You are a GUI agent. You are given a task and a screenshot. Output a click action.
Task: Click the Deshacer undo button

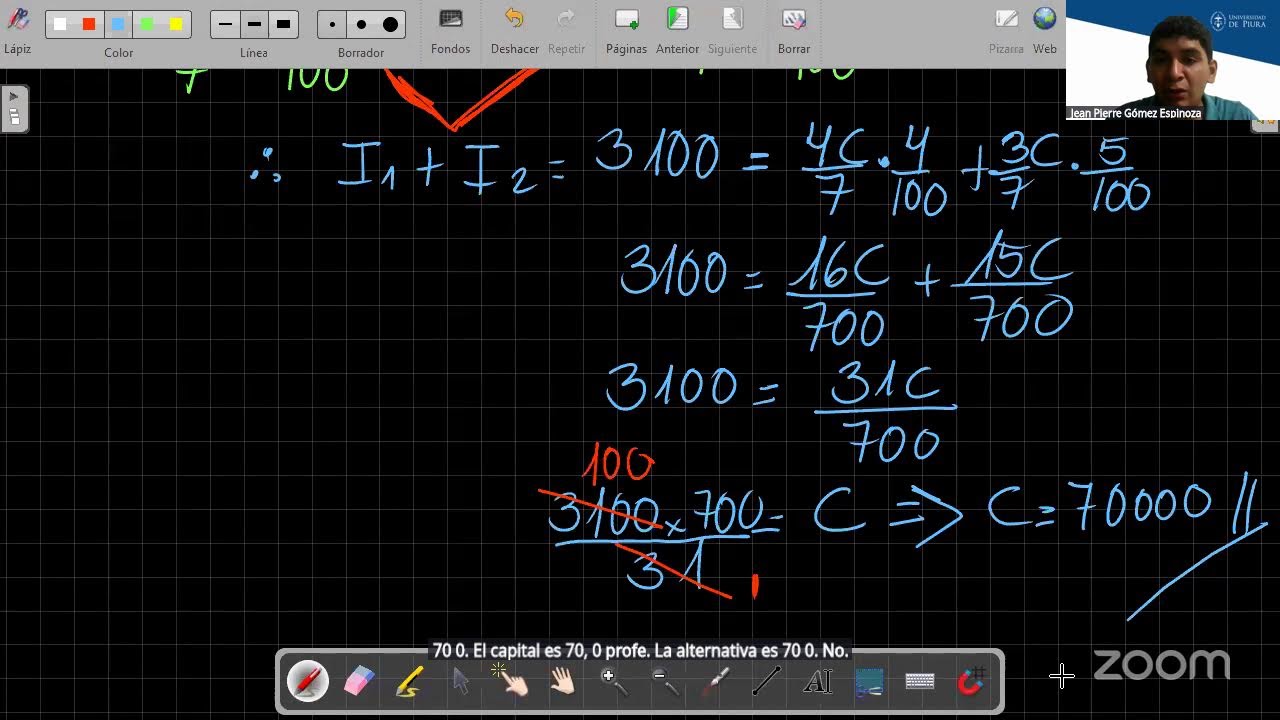[514, 30]
